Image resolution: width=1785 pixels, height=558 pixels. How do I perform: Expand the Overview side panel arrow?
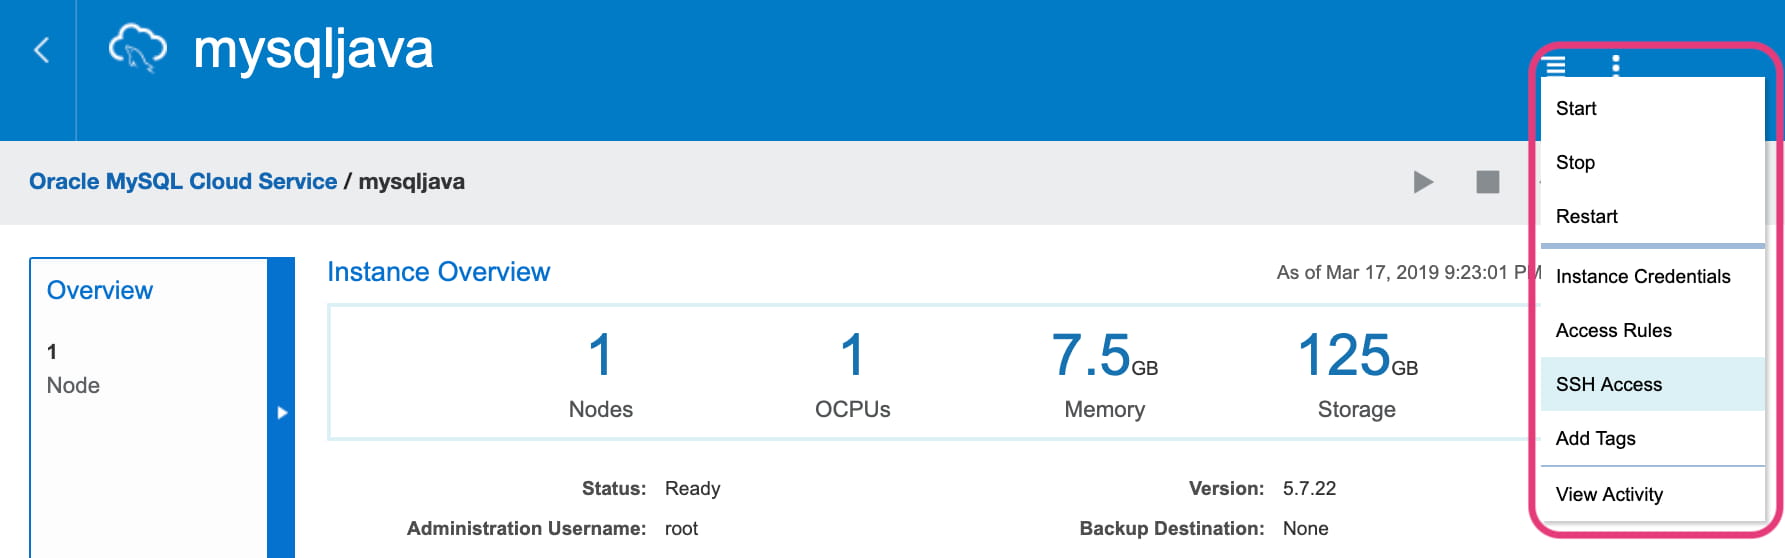click(282, 412)
